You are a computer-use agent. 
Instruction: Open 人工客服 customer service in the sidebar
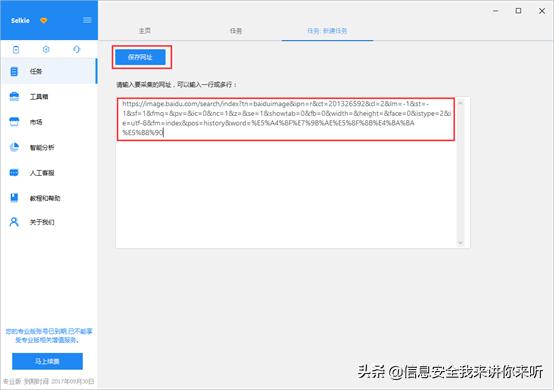pos(49,173)
